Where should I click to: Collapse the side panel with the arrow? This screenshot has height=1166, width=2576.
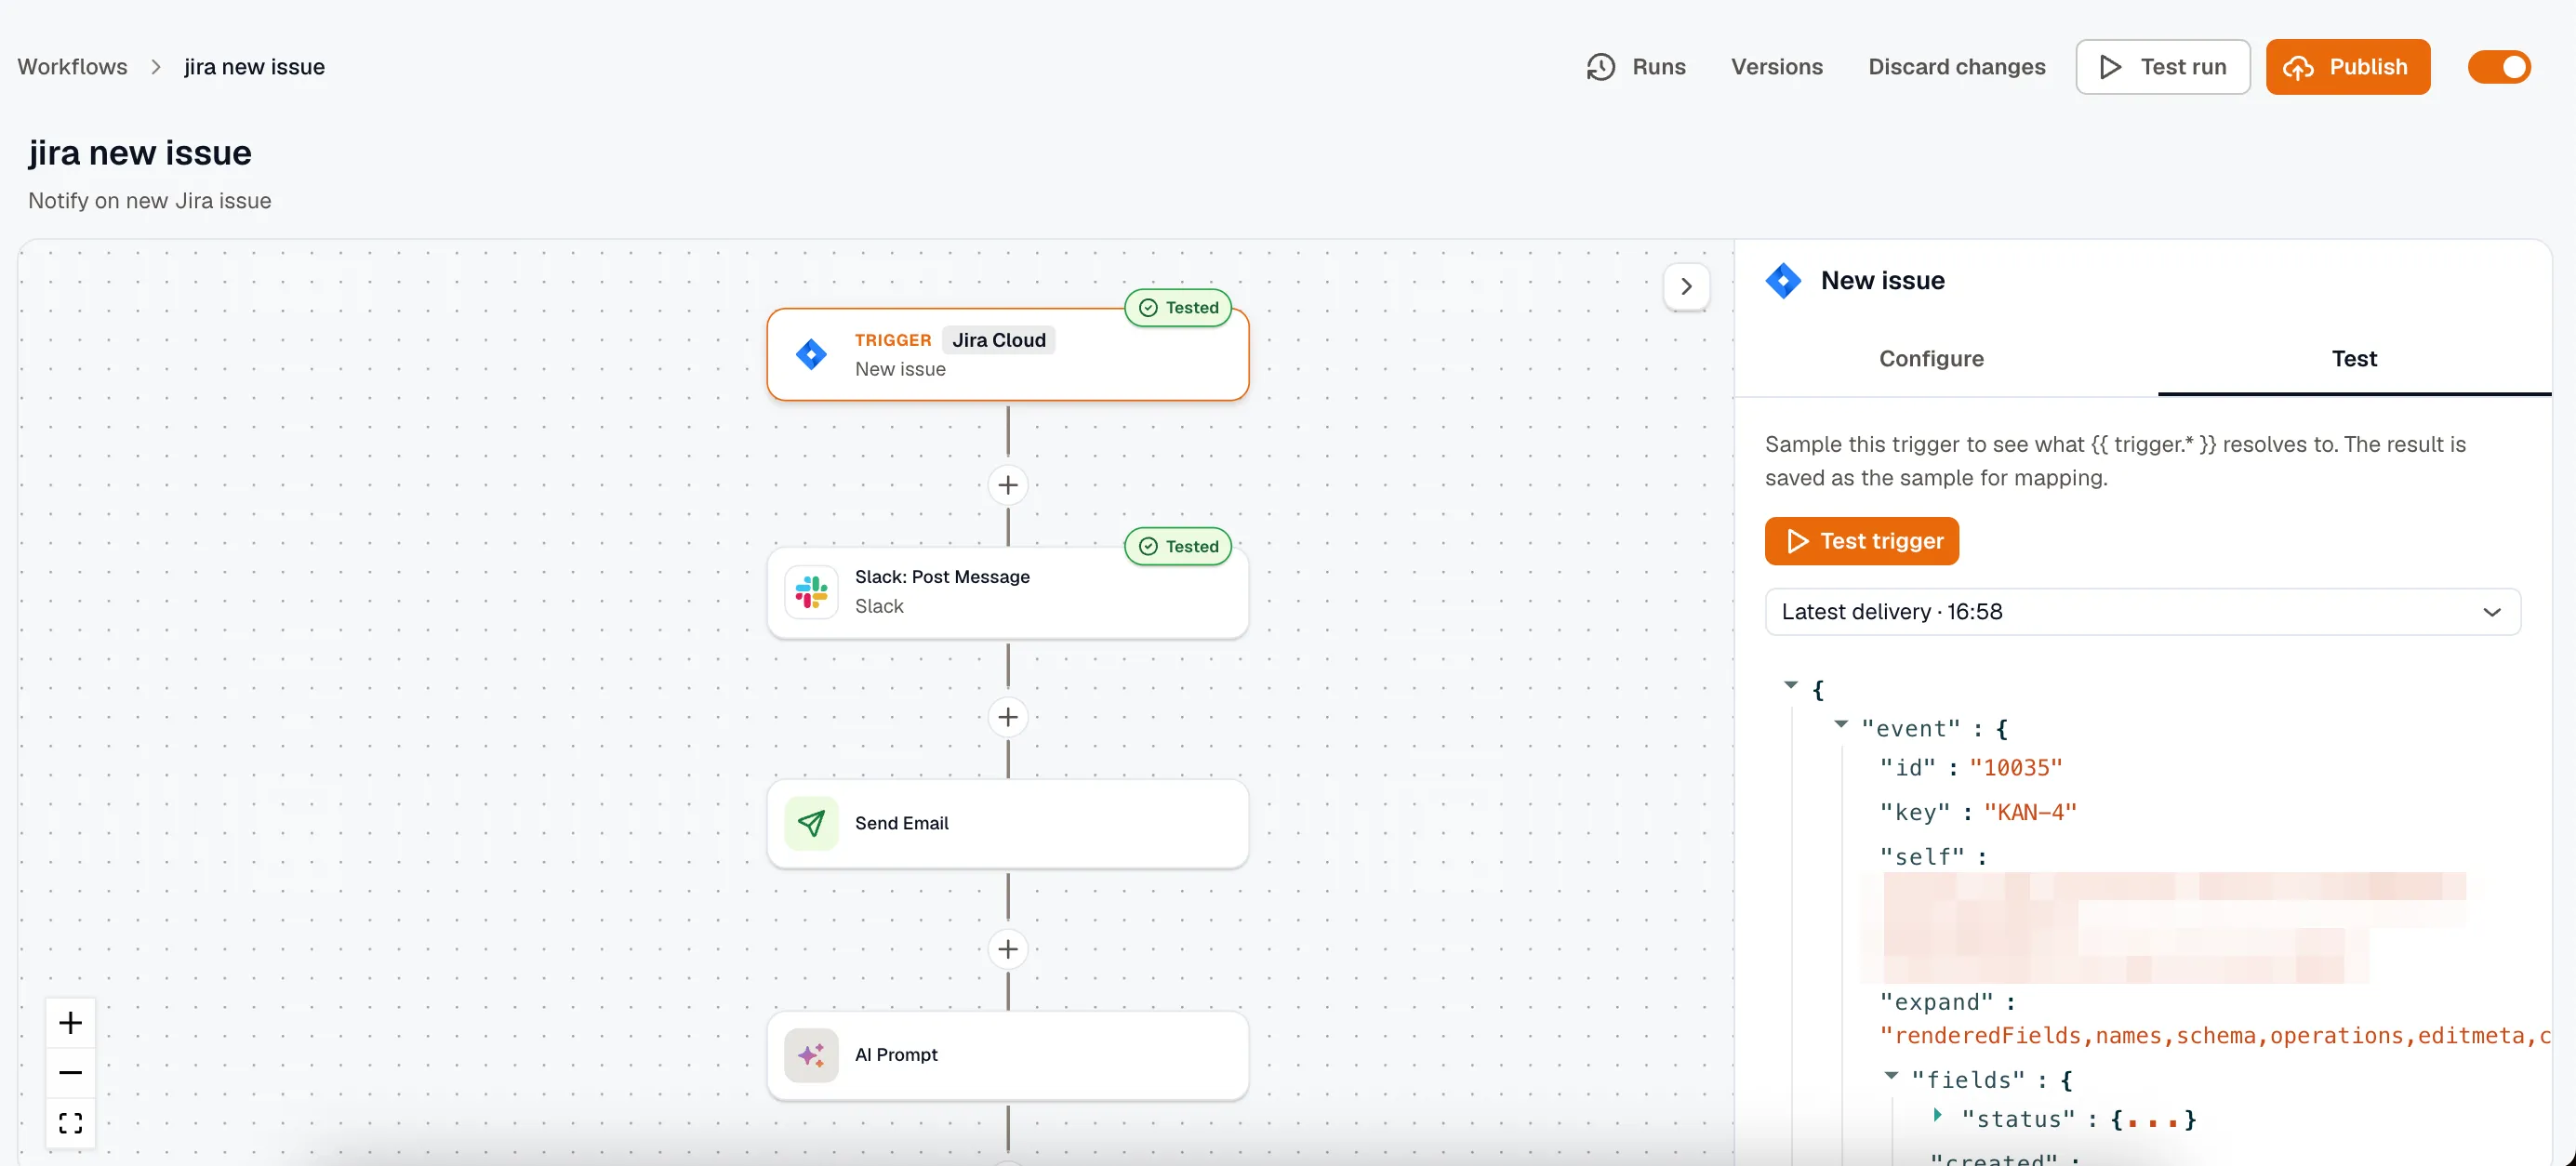(x=1686, y=286)
